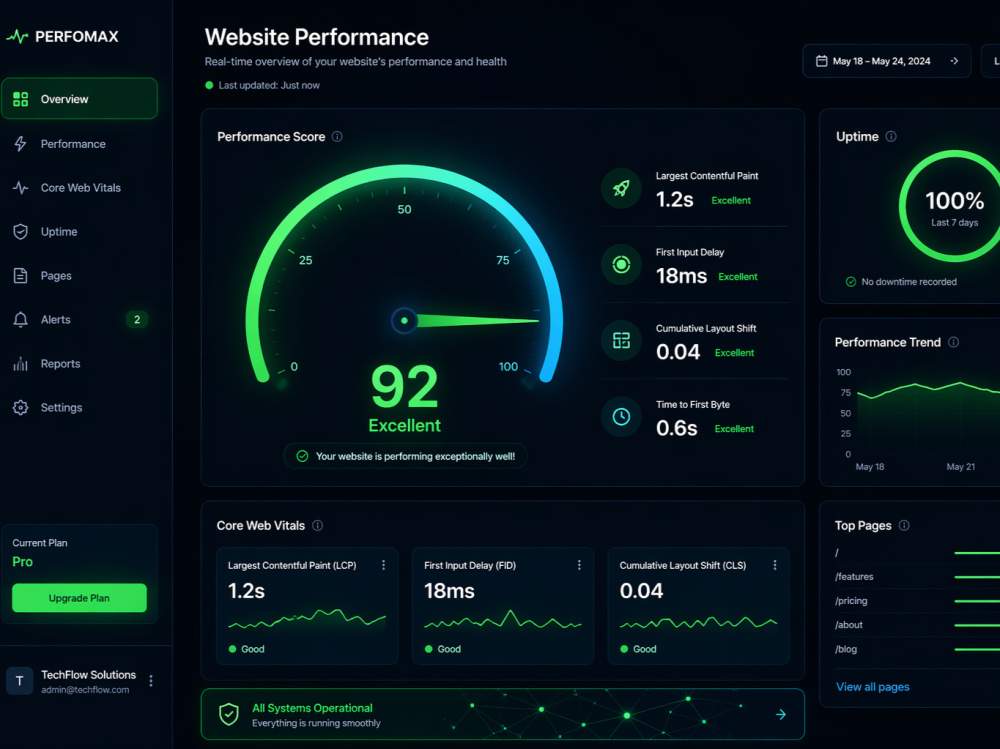Open info icon beside Top Pages

[904, 526]
